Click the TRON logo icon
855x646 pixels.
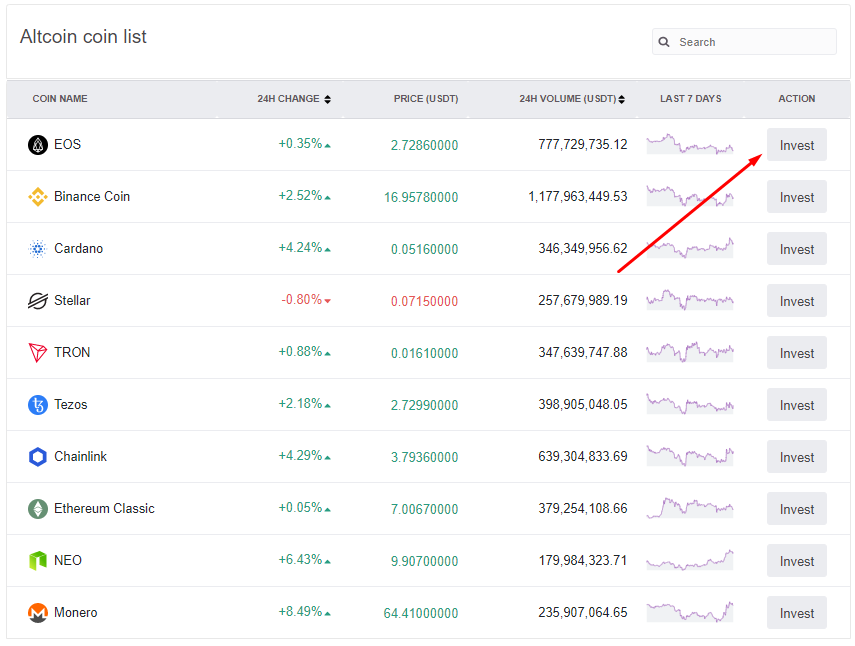(38, 353)
